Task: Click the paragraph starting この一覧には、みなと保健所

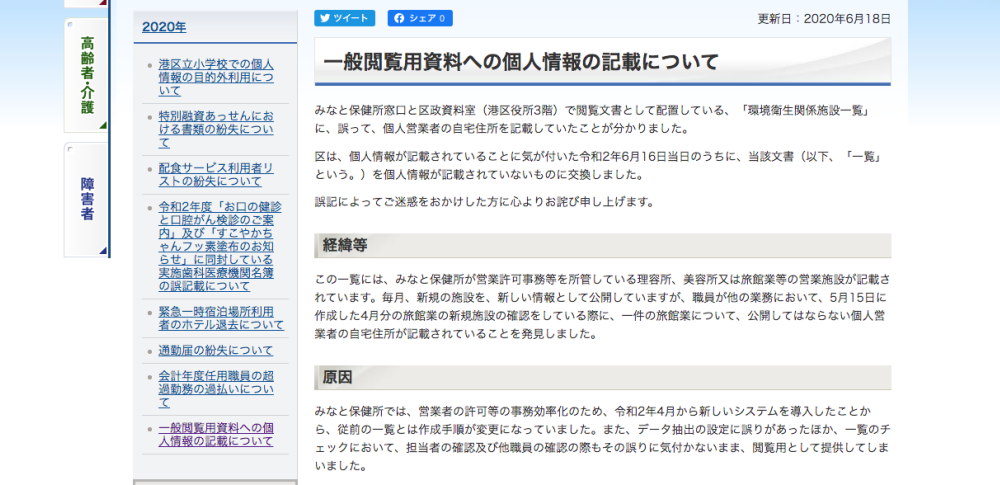Action: click(x=602, y=306)
